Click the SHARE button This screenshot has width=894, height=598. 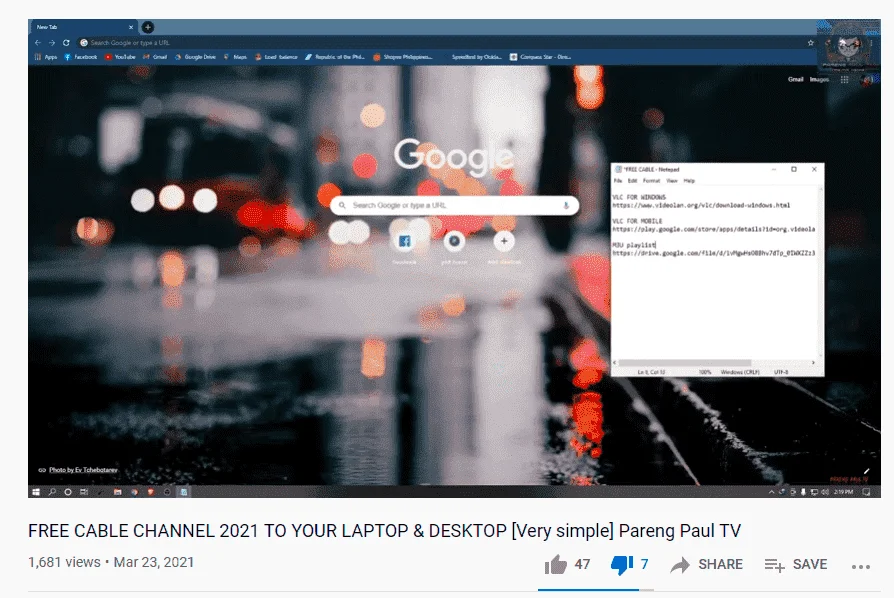[707, 564]
